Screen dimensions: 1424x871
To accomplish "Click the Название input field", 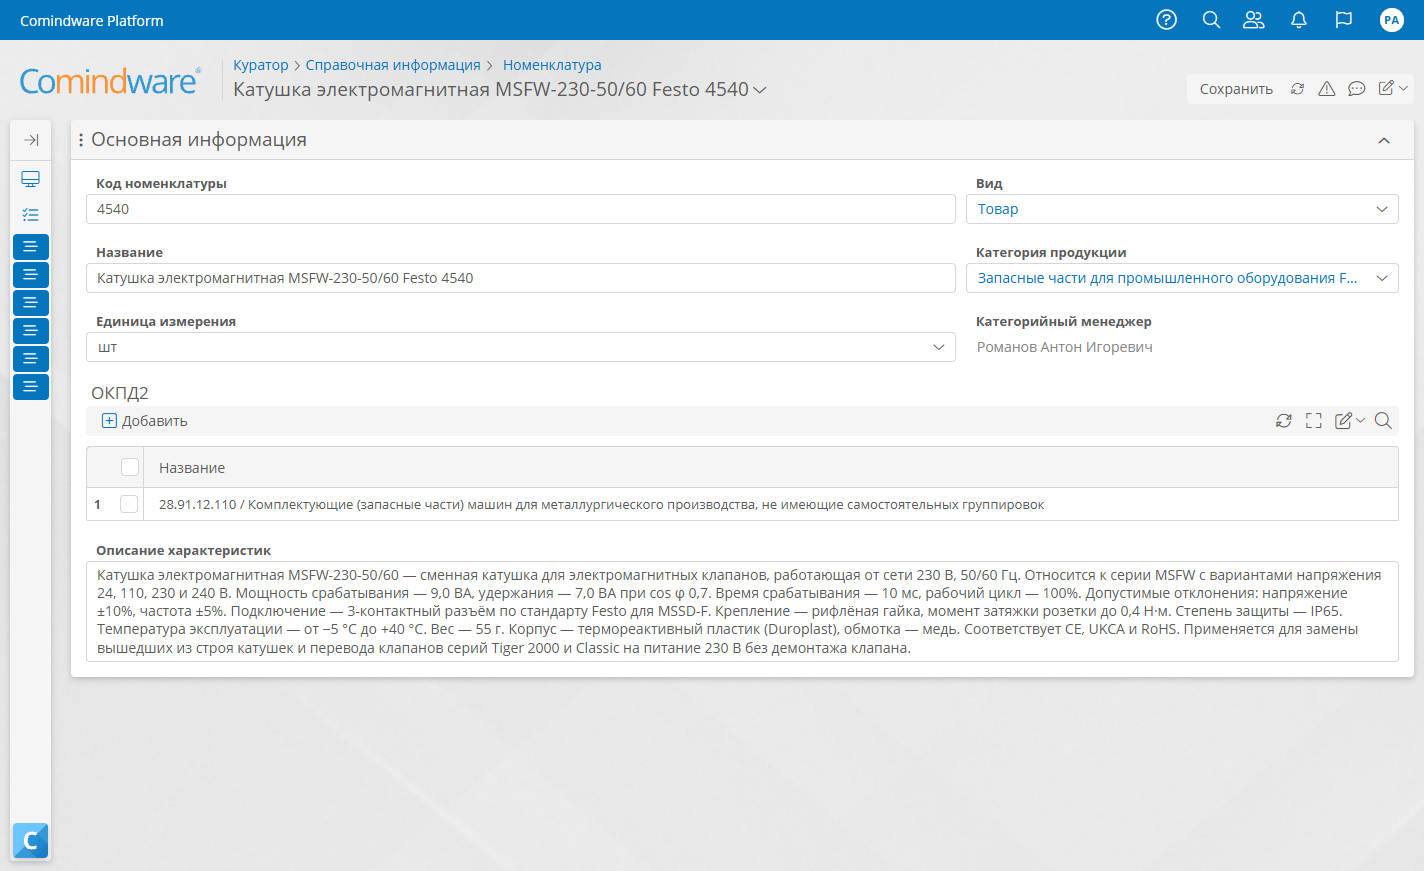I will pos(521,278).
